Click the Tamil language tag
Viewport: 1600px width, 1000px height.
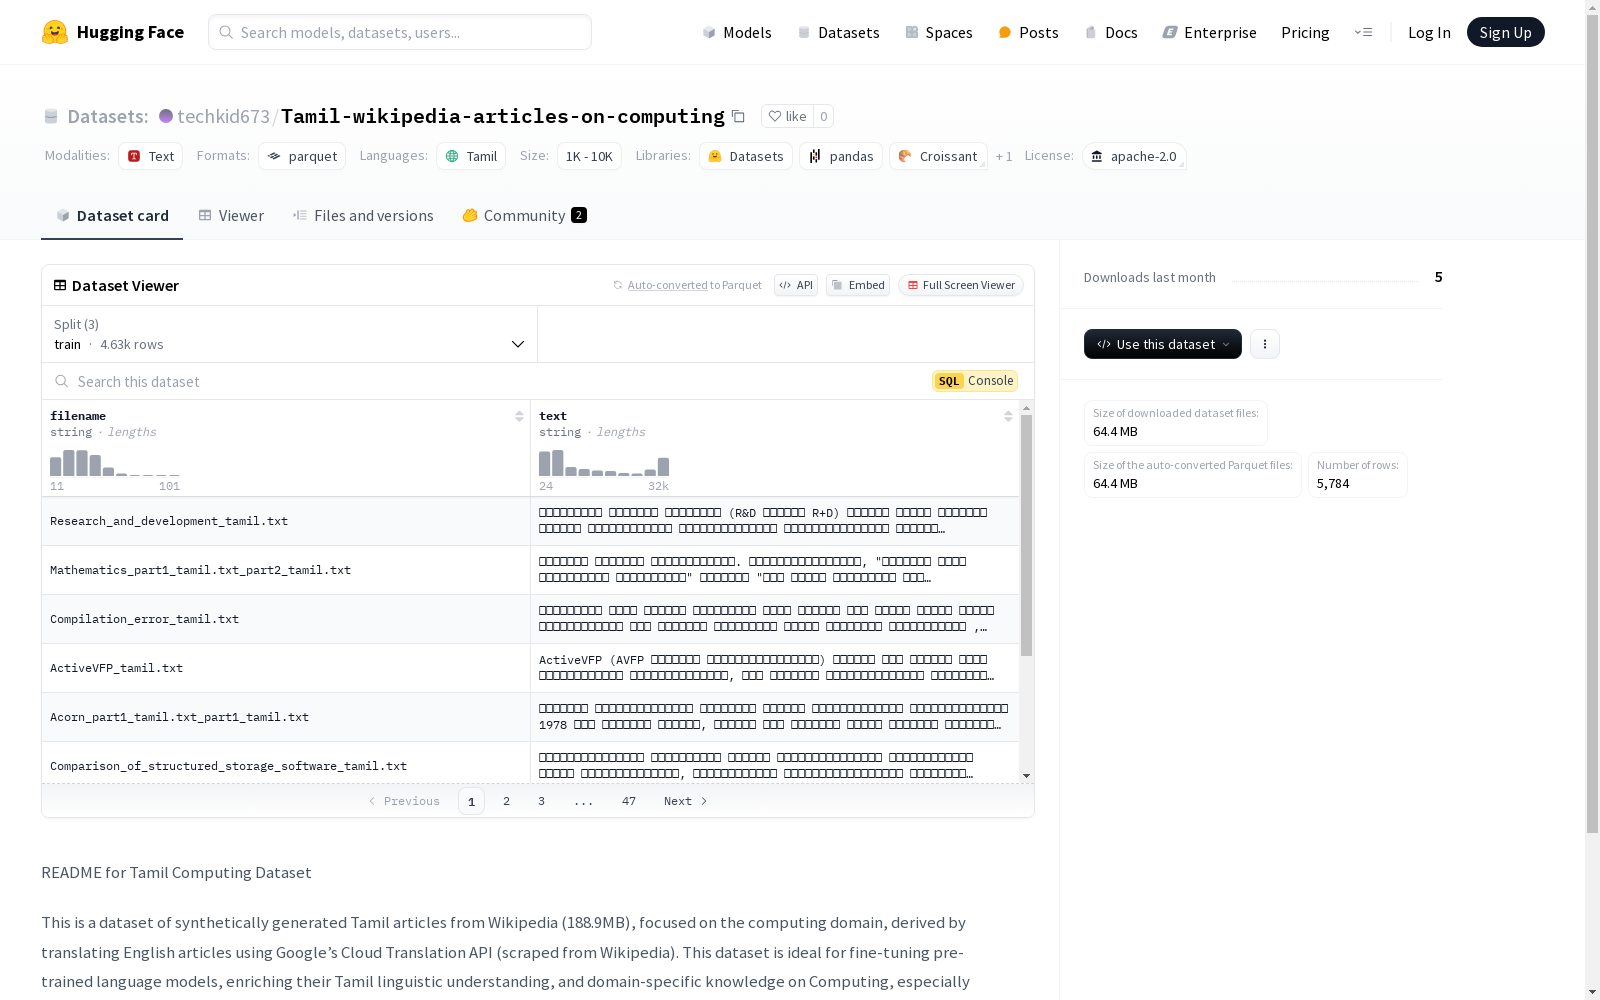[x=471, y=156]
